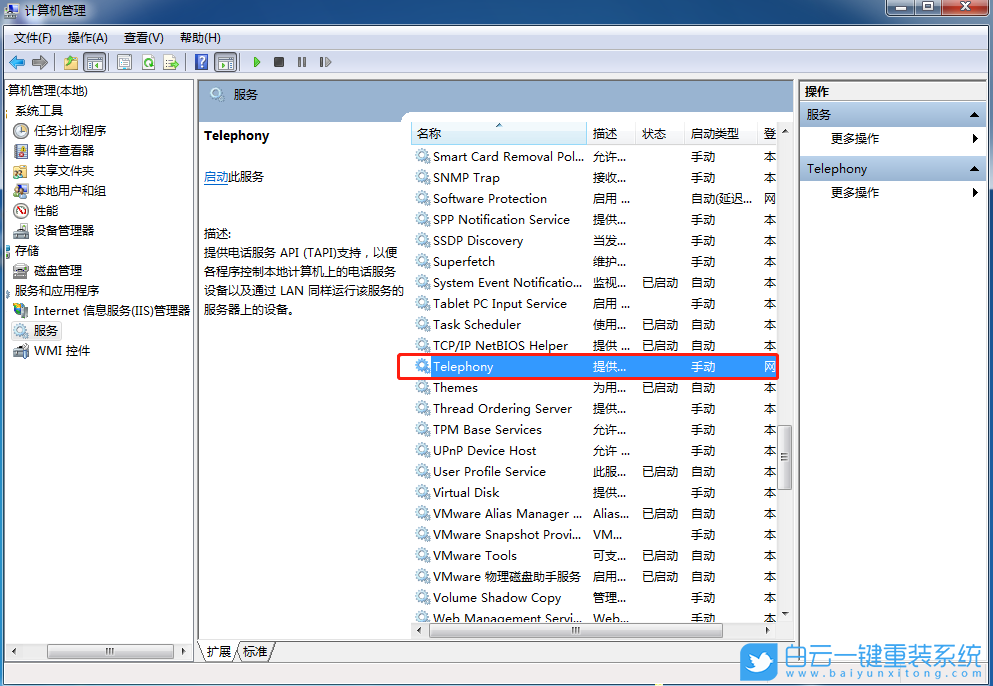Switch to the 标准 tab
Screen dimensions: 993x686
[255, 651]
